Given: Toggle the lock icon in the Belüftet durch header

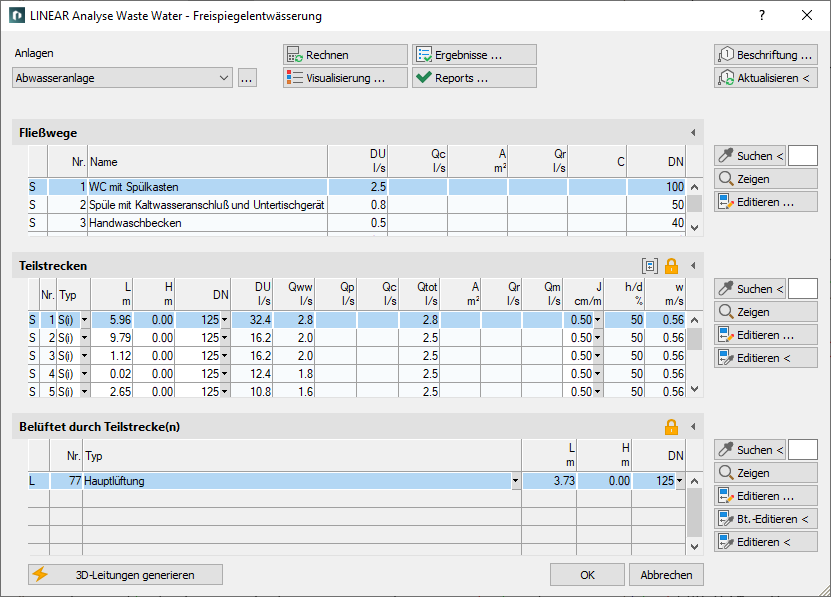Looking at the screenshot, I should click(x=671, y=427).
